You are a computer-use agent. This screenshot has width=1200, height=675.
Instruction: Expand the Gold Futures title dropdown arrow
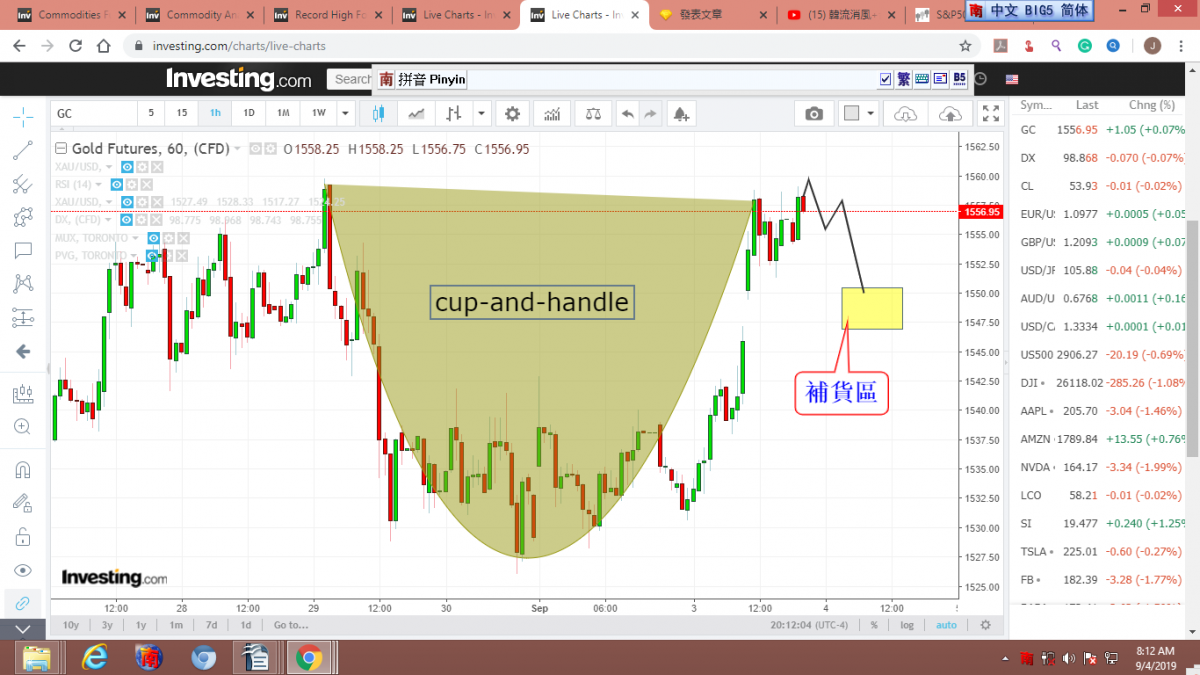tap(238, 149)
